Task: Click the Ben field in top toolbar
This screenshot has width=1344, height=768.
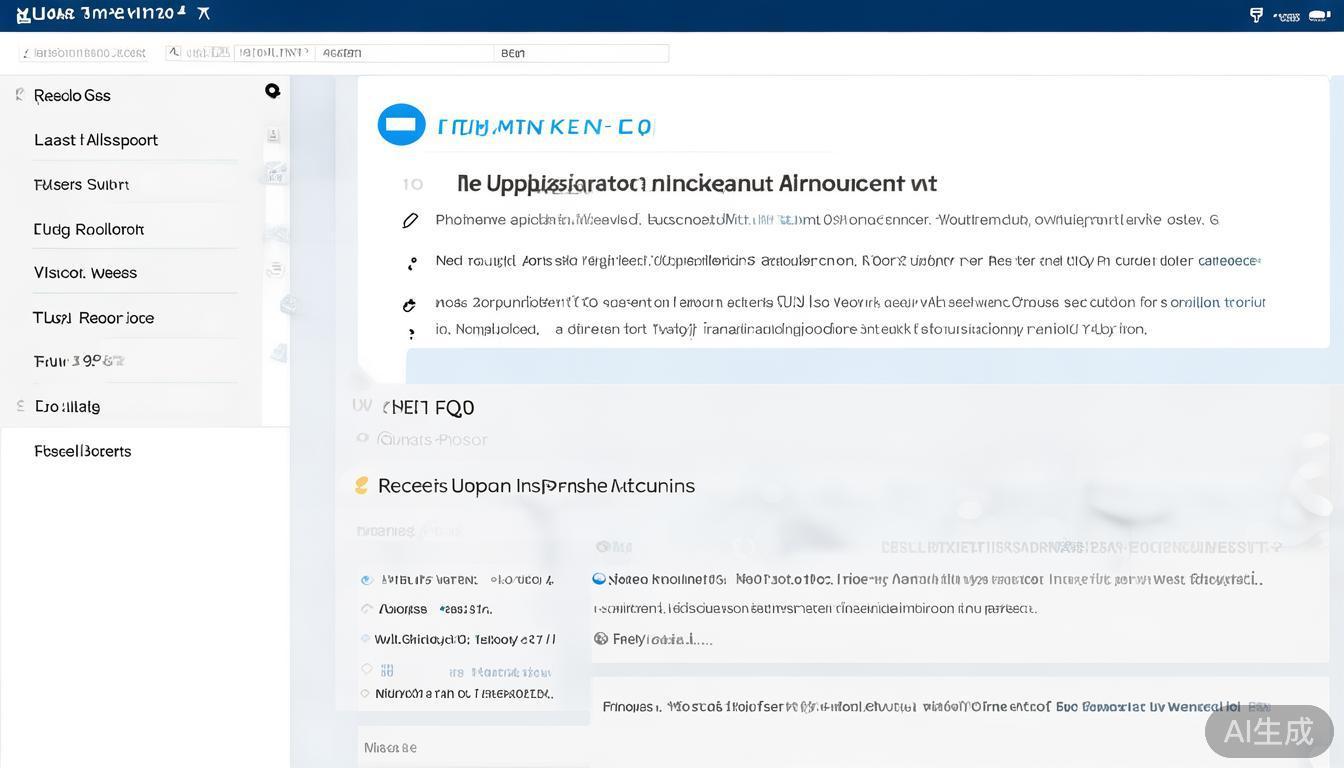Action: click(x=581, y=53)
